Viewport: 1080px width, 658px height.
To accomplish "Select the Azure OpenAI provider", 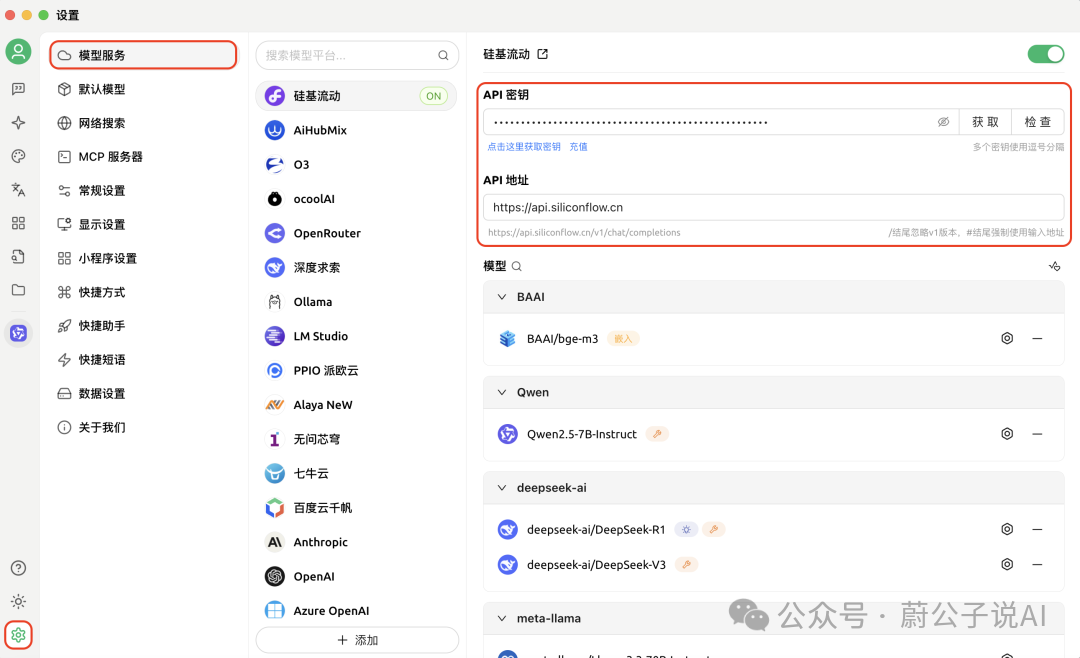I will (356, 610).
